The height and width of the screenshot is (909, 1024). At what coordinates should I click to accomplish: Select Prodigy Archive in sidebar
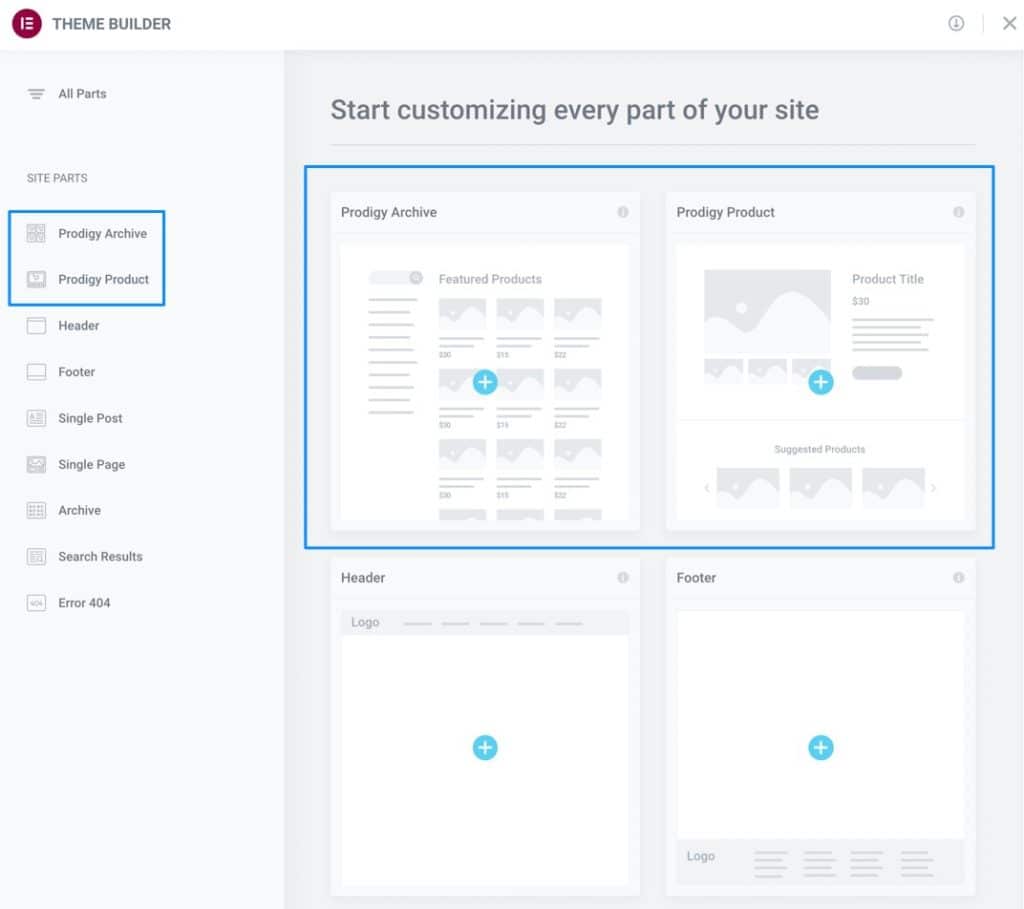coord(103,233)
